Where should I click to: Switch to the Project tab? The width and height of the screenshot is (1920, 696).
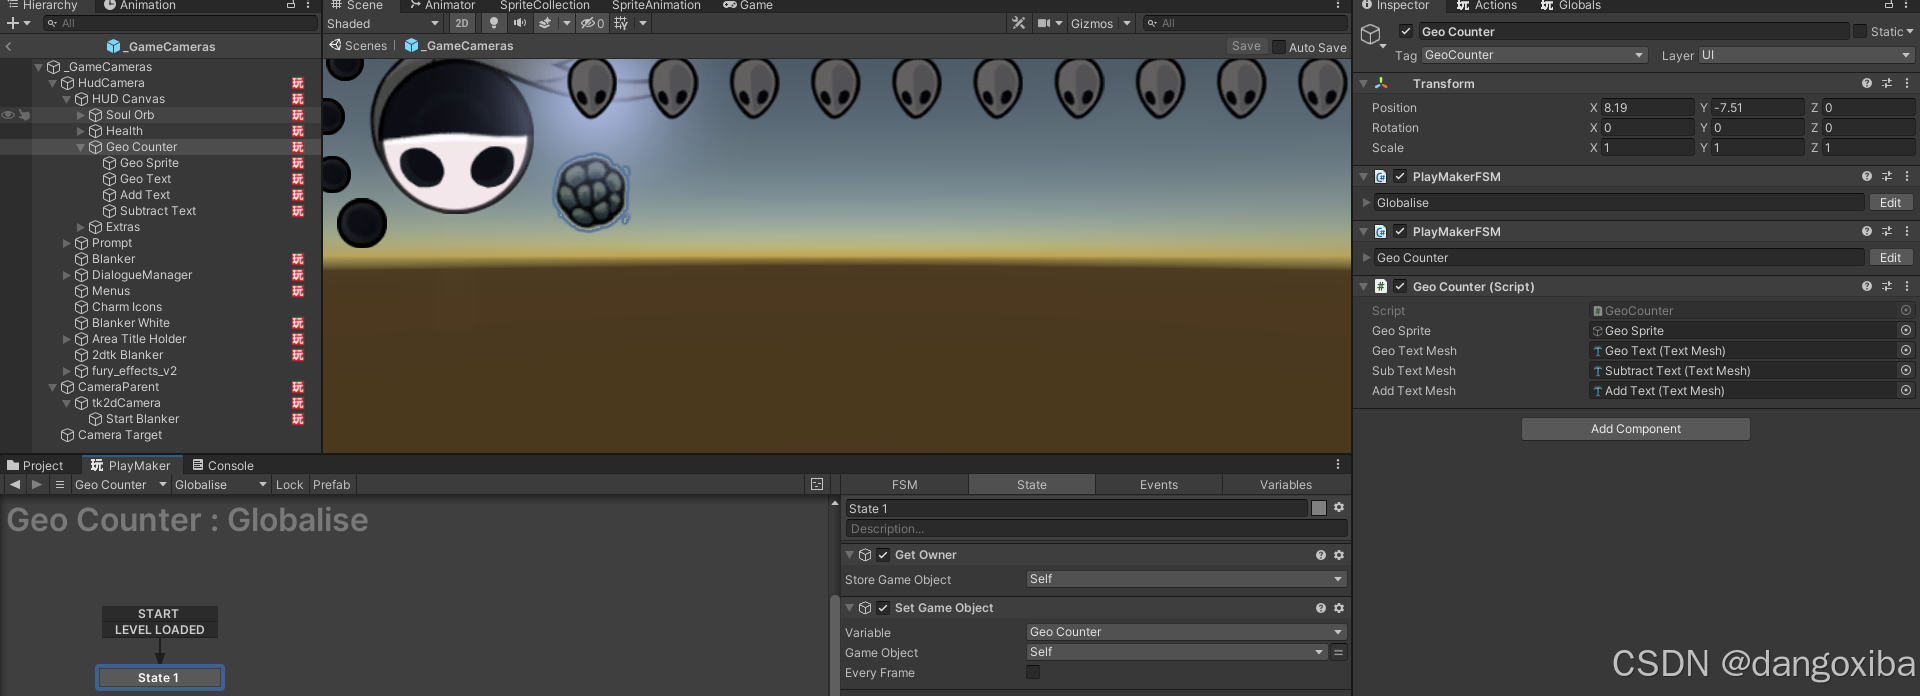35,465
